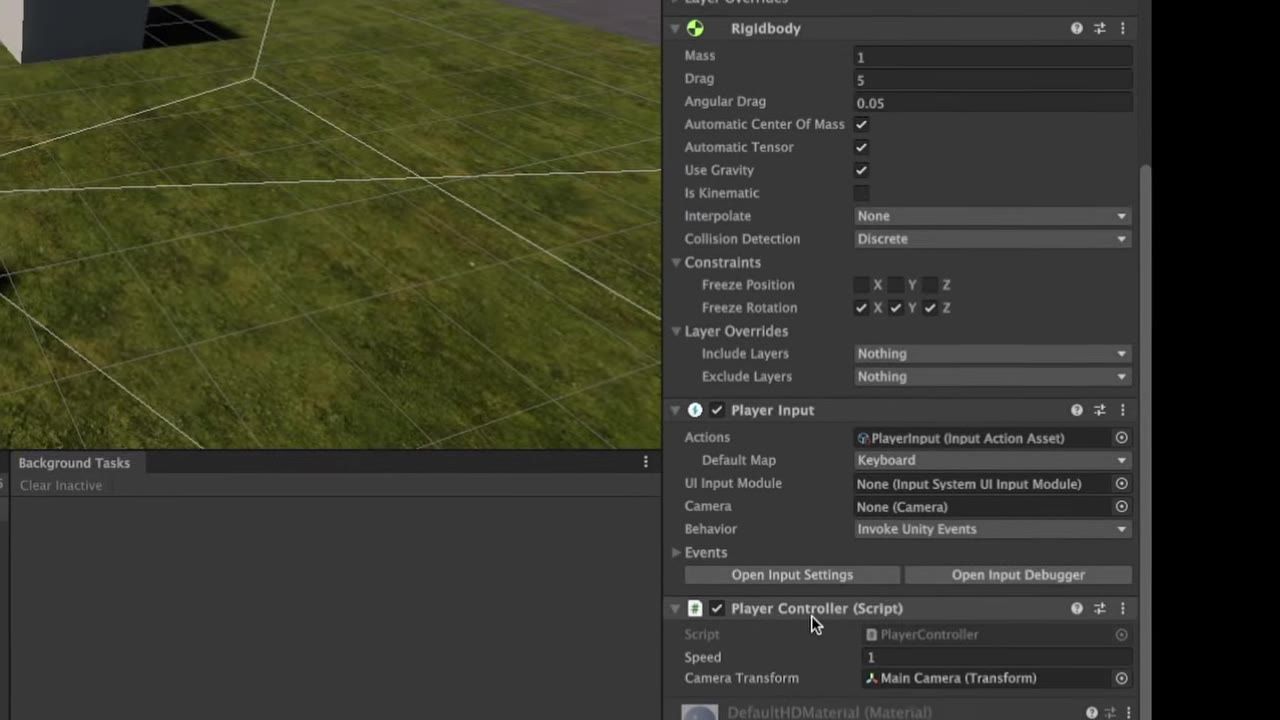Open Background Tasks panel options menu
Image resolution: width=1280 pixels, height=720 pixels.
point(645,462)
